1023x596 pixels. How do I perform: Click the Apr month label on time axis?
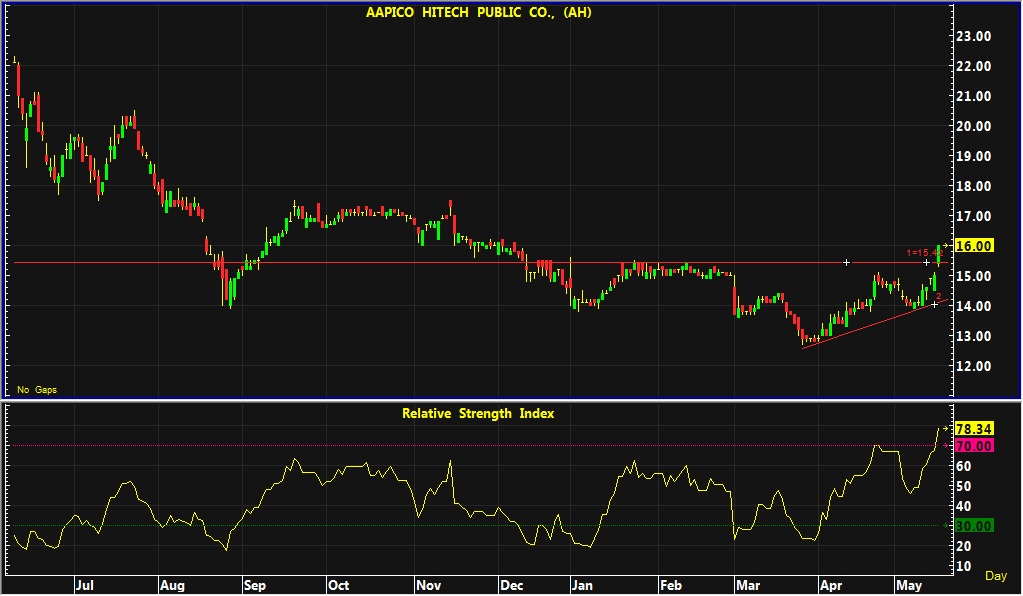(831, 585)
